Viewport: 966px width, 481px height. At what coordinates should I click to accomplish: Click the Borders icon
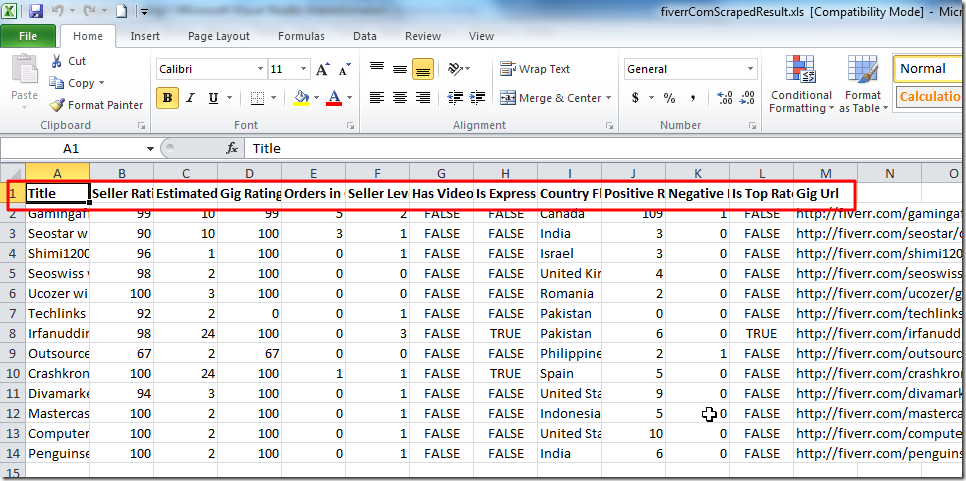pyautogui.click(x=258, y=98)
